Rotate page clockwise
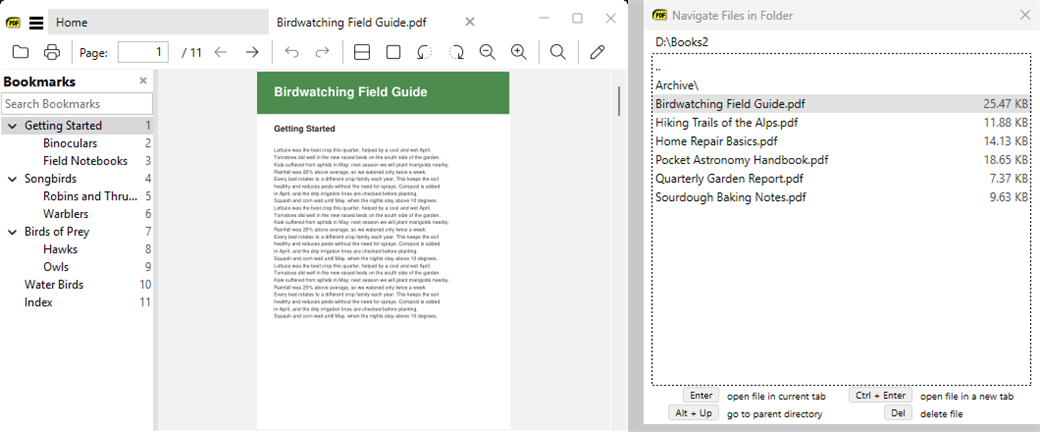The image size is (1040, 432). [x=456, y=52]
